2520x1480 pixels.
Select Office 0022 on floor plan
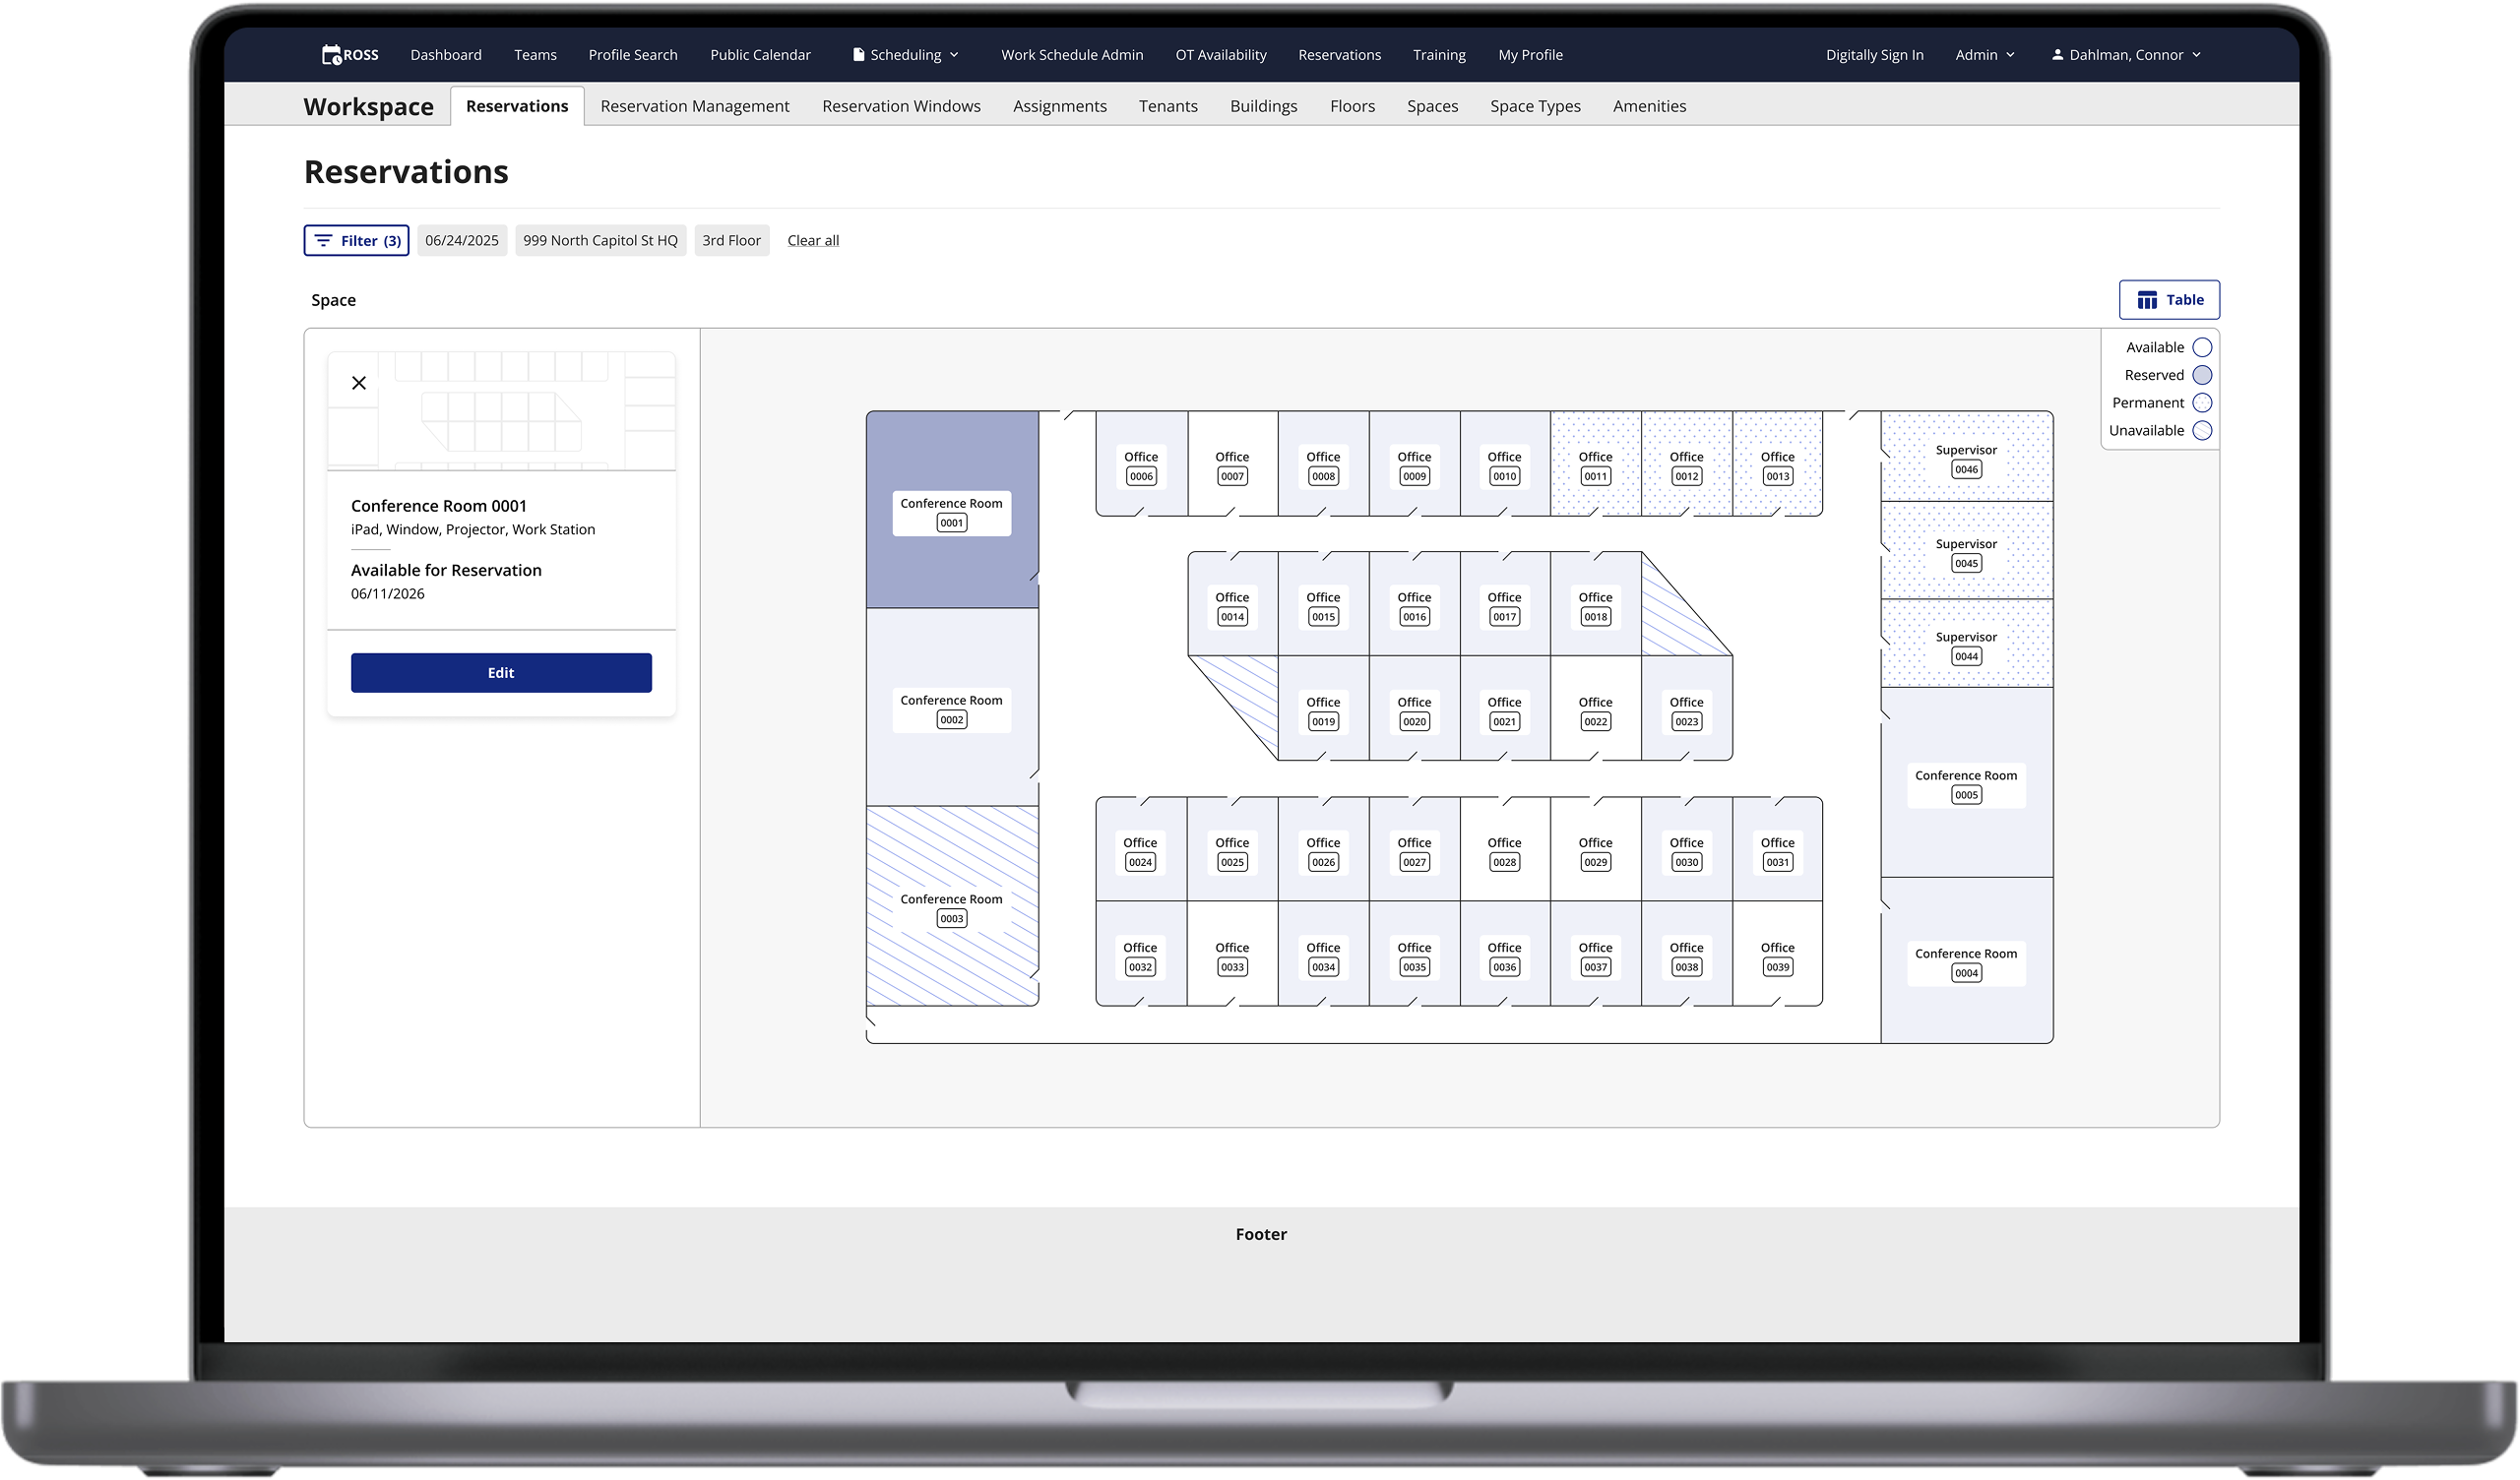coord(1595,711)
